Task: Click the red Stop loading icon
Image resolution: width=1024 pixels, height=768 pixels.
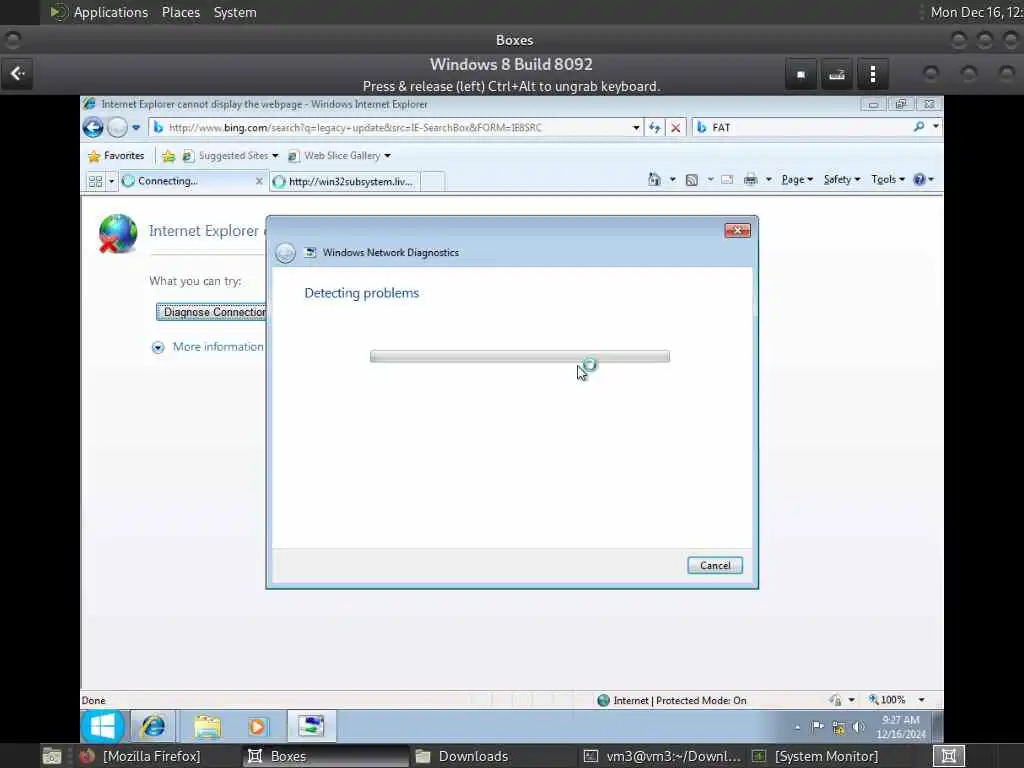Action: 676,127
